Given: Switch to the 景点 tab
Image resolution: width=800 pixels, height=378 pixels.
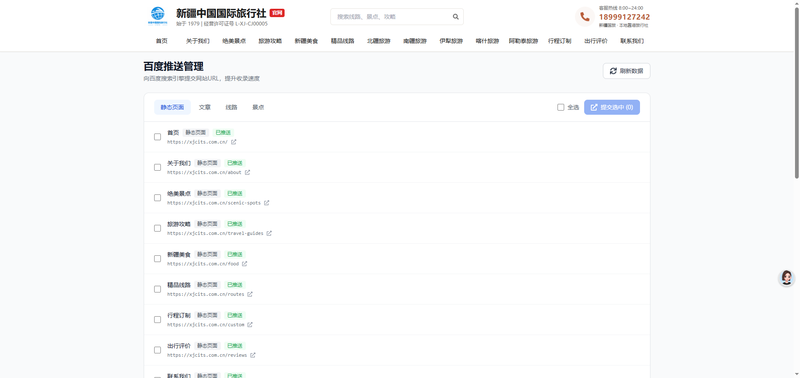Looking at the screenshot, I should (x=258, y=107).
